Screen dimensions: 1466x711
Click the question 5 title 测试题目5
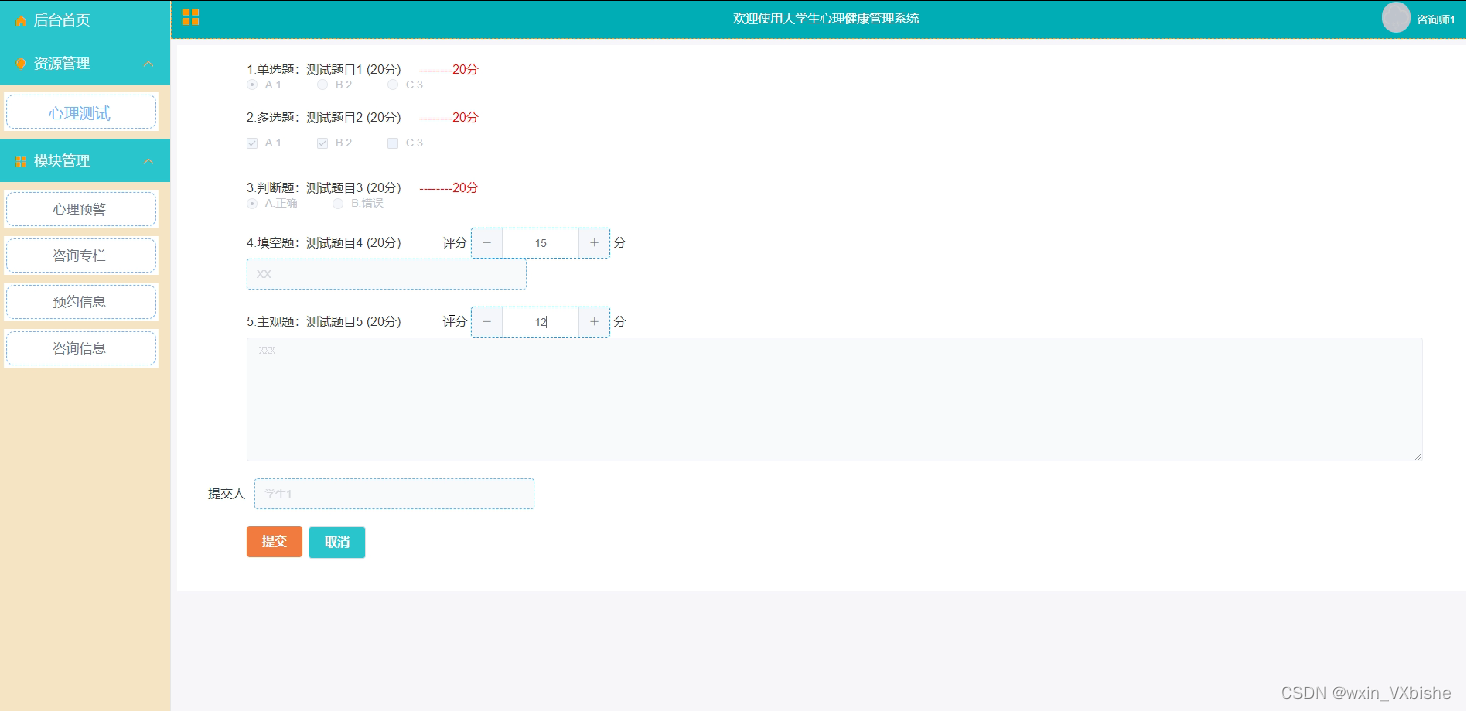pos(334,322)
